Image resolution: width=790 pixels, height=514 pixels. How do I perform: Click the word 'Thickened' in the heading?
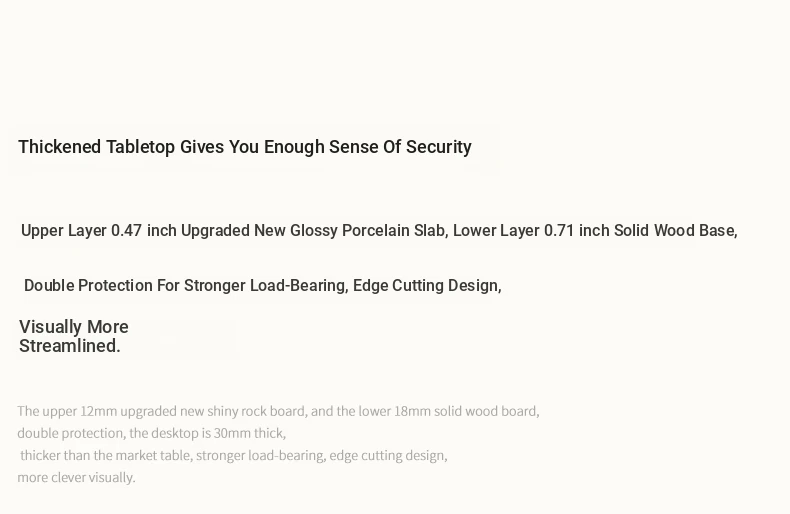[59, 147]
